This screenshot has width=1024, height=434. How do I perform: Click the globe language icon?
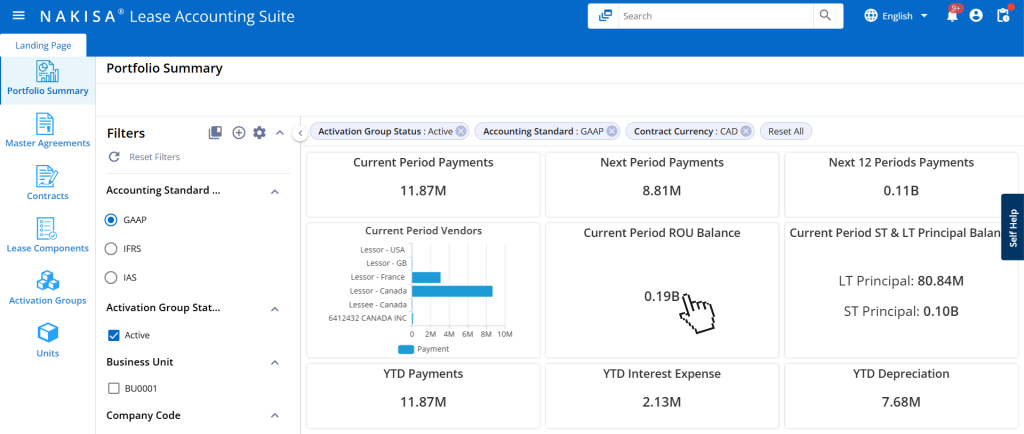(x=871, y=16)
